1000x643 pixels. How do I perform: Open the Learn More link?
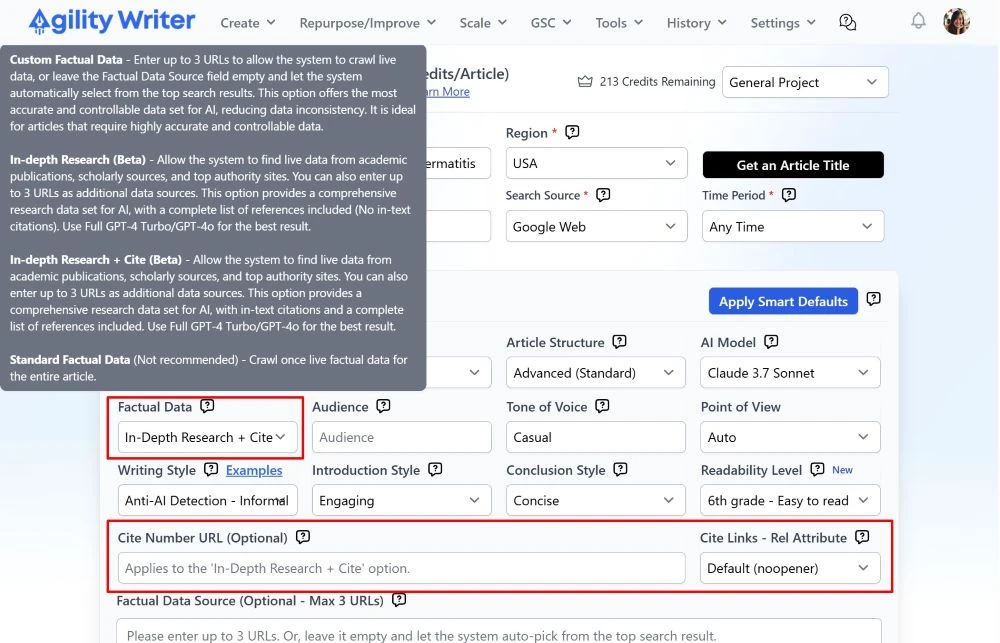tap(448, 91)
